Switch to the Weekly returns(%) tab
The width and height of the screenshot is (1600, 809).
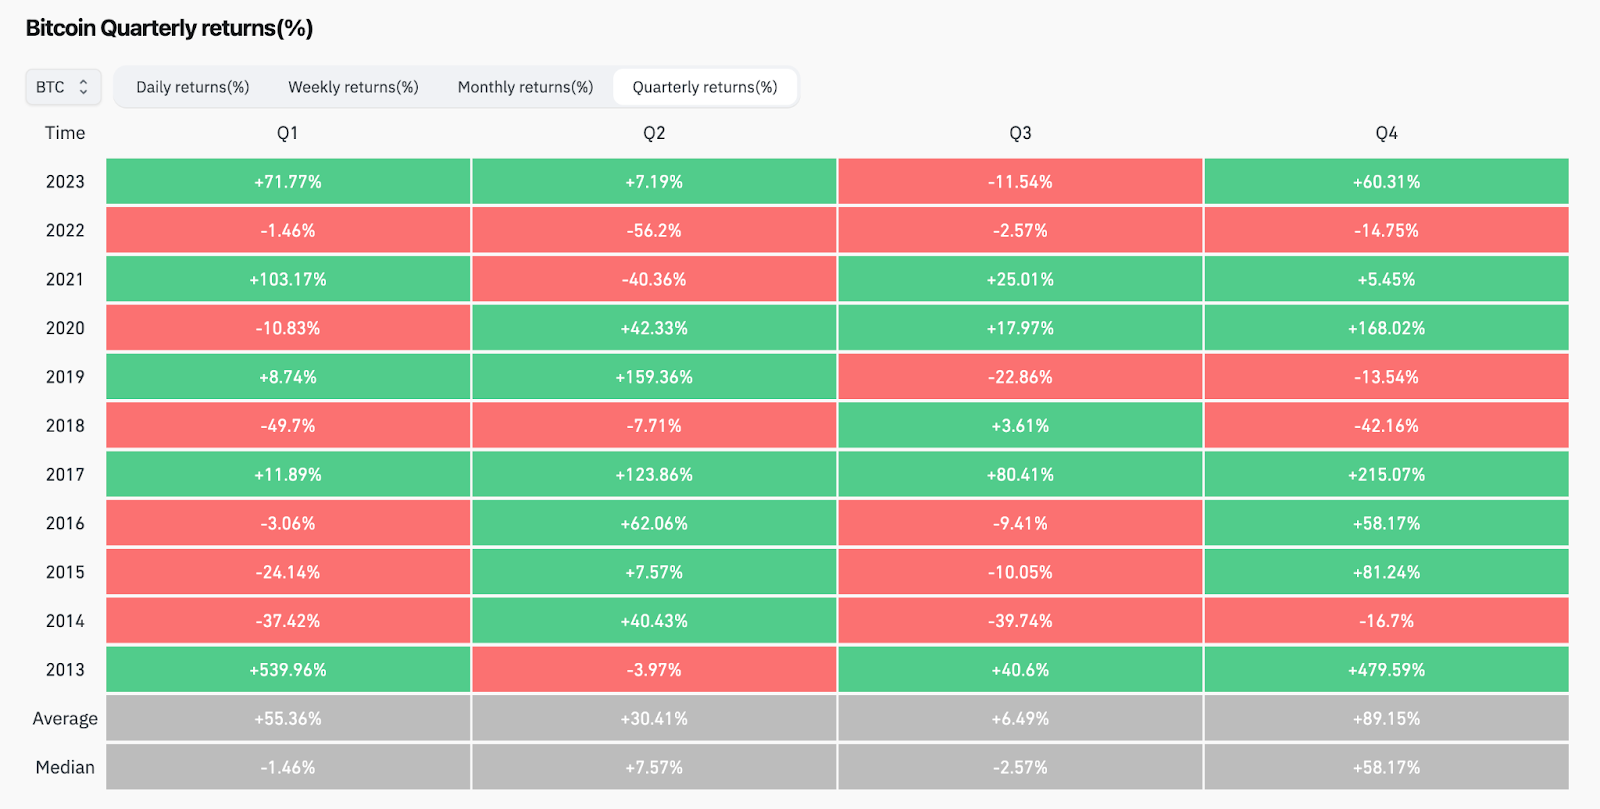pos(353,87)
